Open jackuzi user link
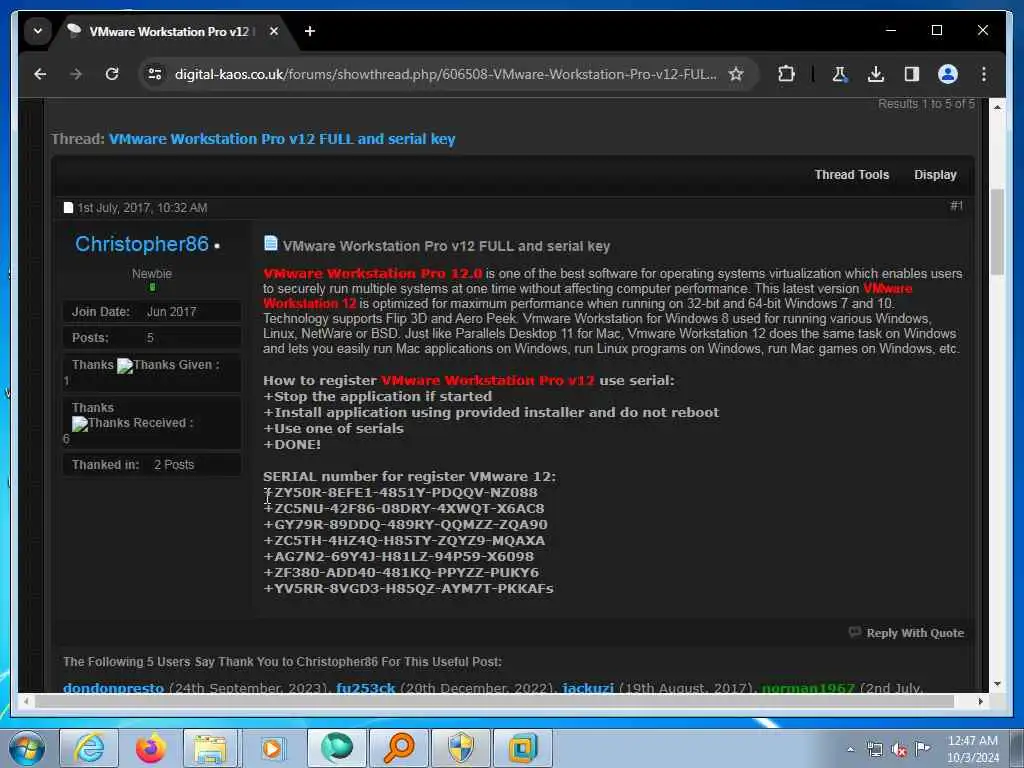 click(588, 688)
